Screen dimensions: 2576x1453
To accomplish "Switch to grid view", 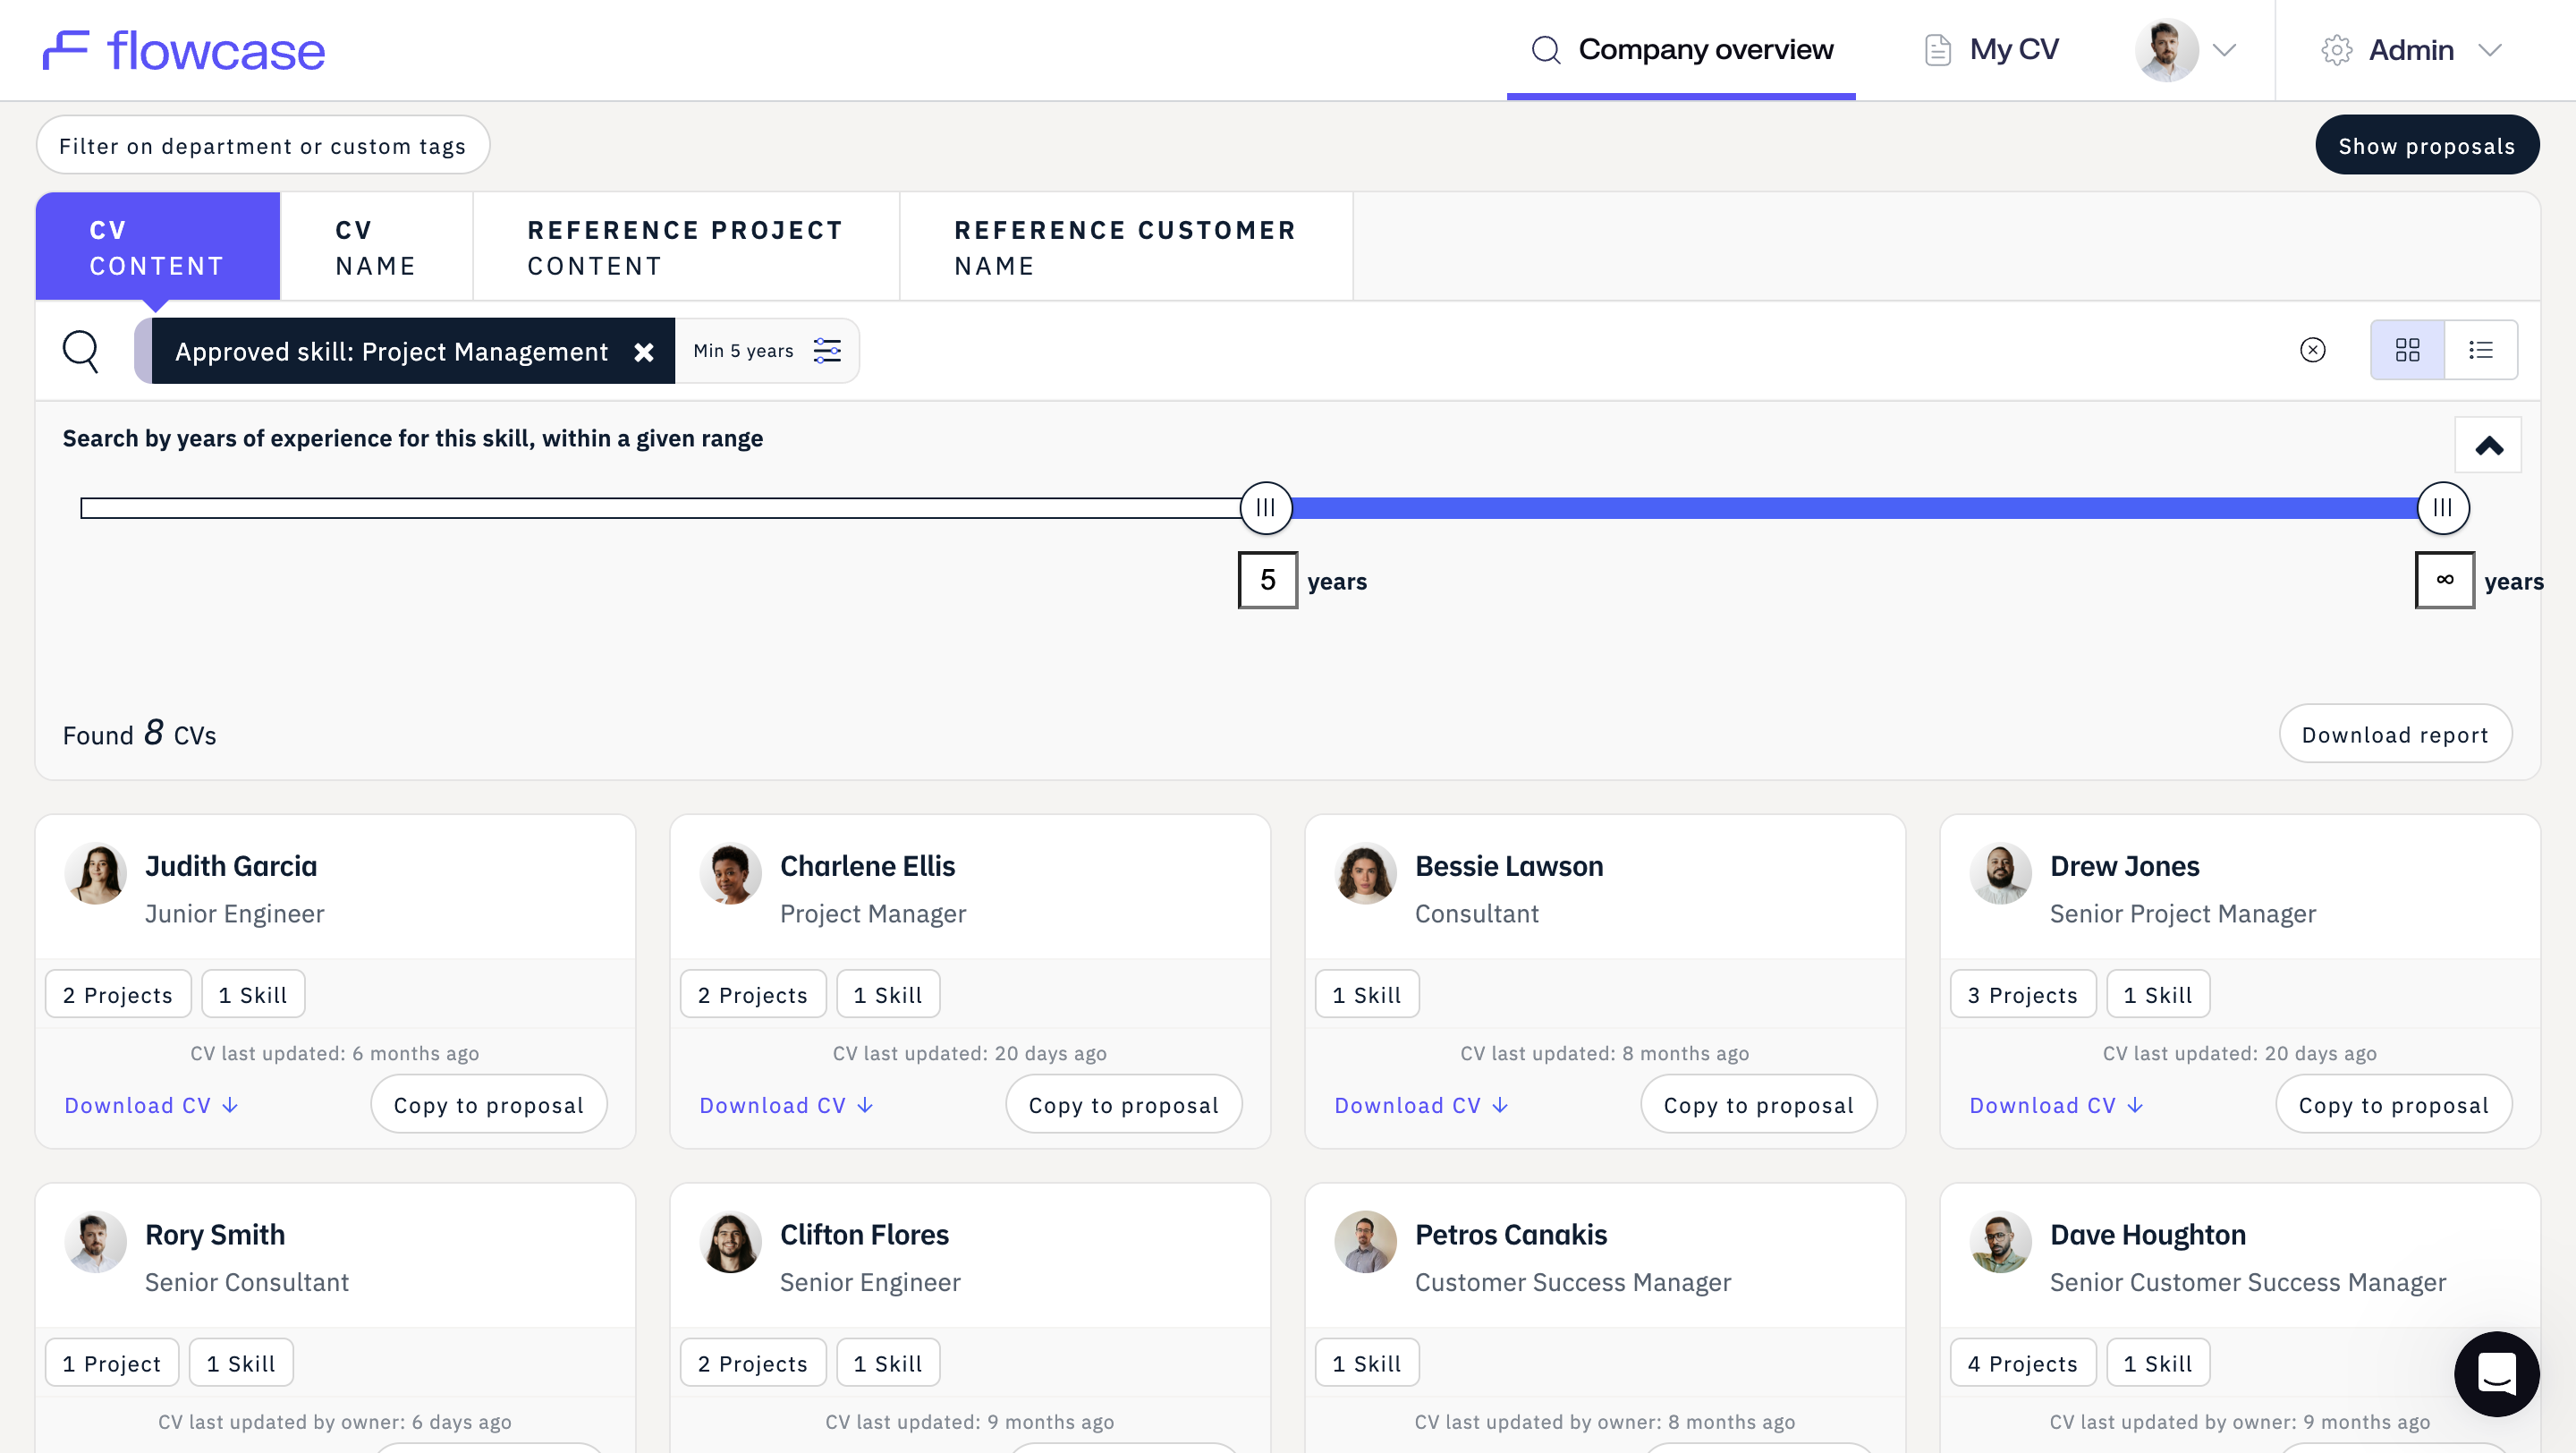I will [2407, 350].
